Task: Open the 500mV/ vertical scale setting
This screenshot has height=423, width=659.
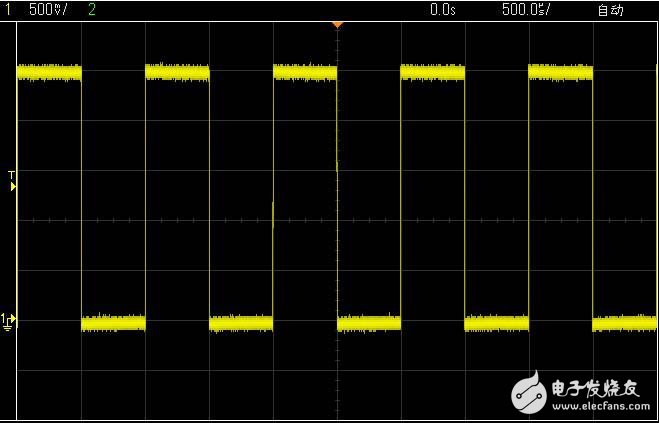Action: (x=50, y=9)
